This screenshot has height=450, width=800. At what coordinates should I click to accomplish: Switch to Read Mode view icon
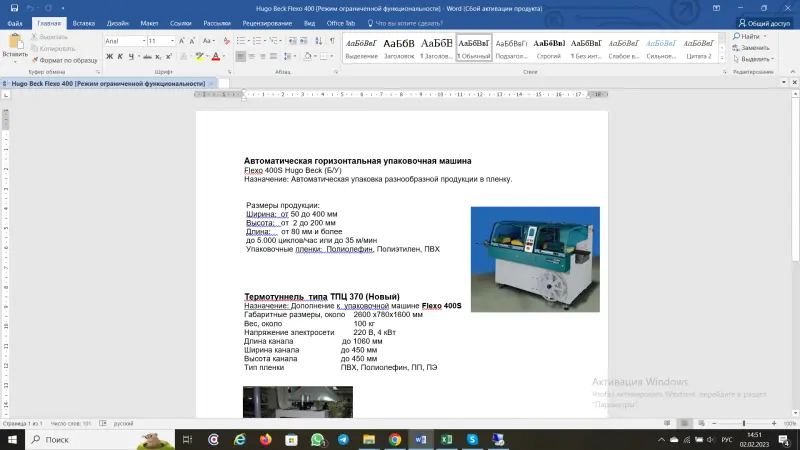(x=667, y=423)
